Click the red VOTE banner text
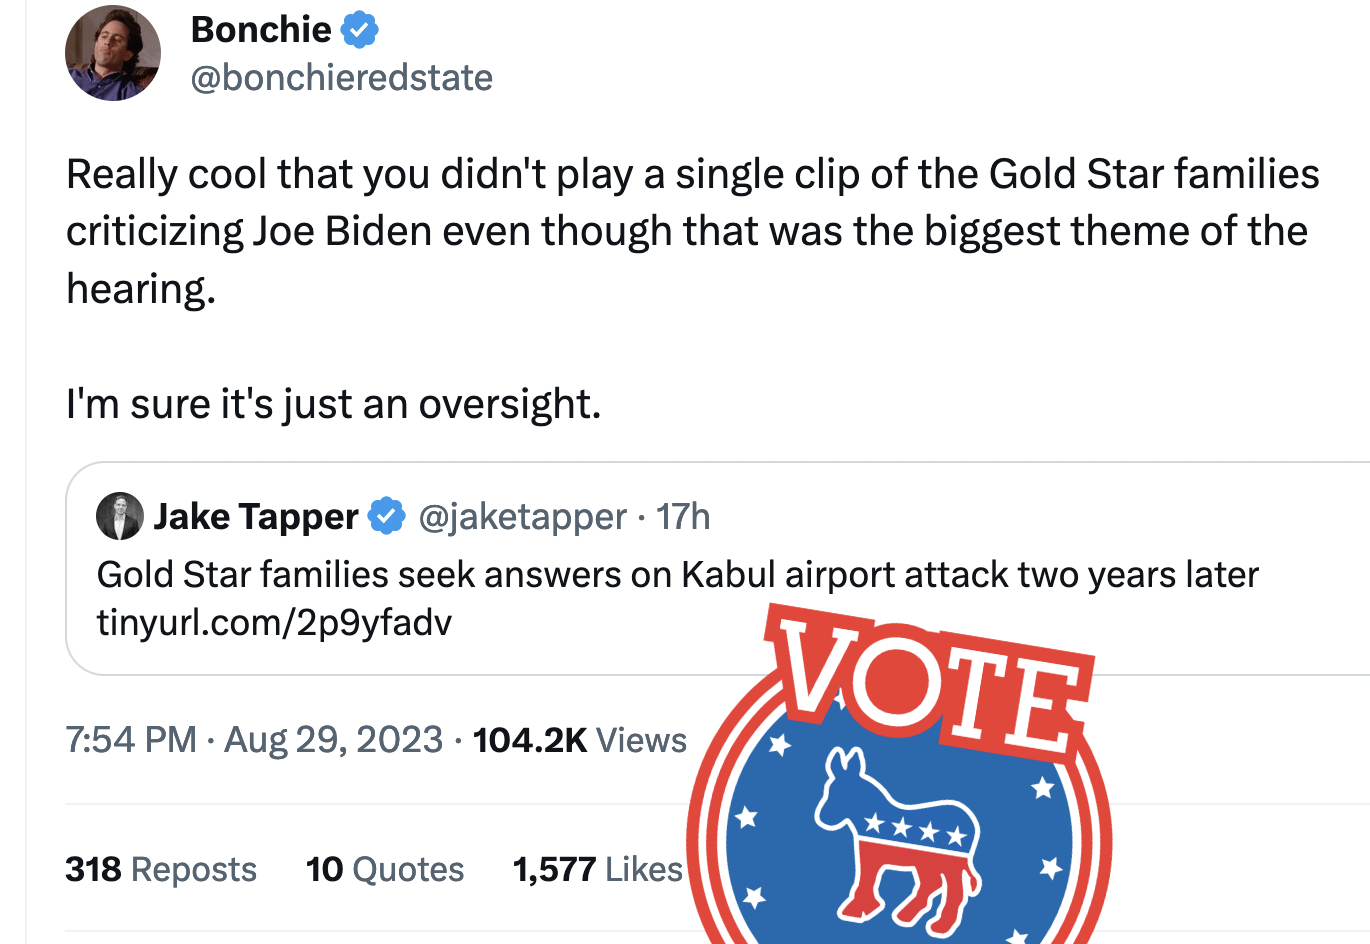Screen dimensions: 1370x944 (x=930, y=682)
